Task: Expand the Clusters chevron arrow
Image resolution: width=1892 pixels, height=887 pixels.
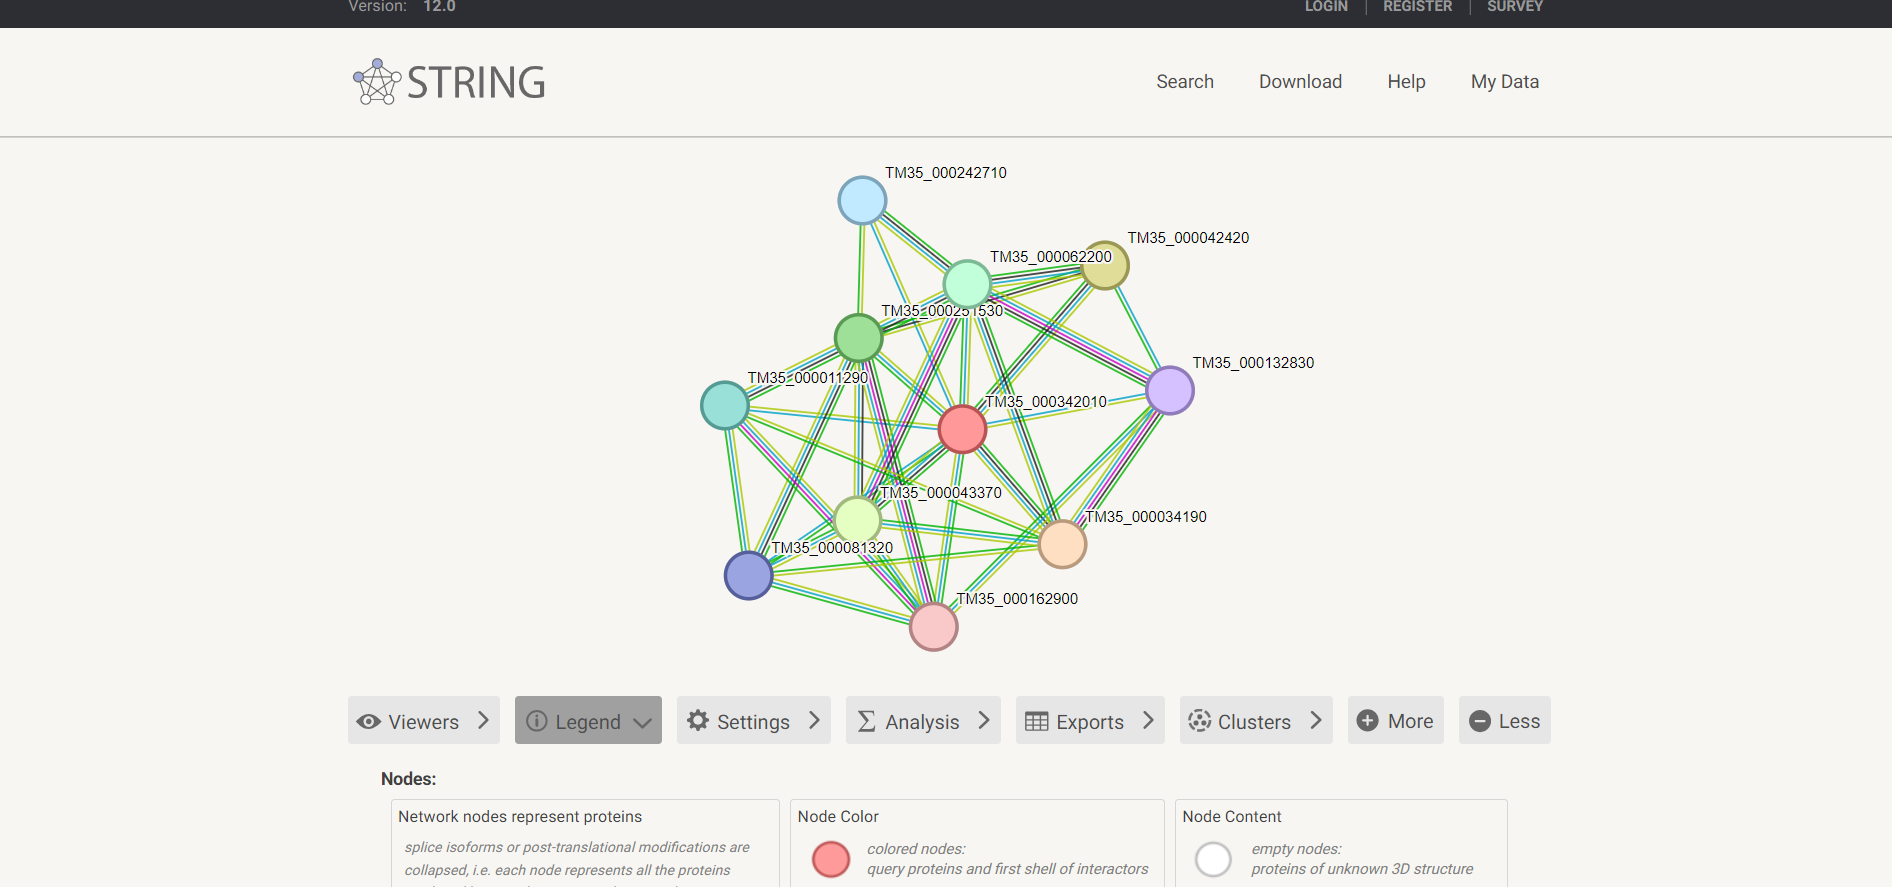Action: [x=1316, y=720]
